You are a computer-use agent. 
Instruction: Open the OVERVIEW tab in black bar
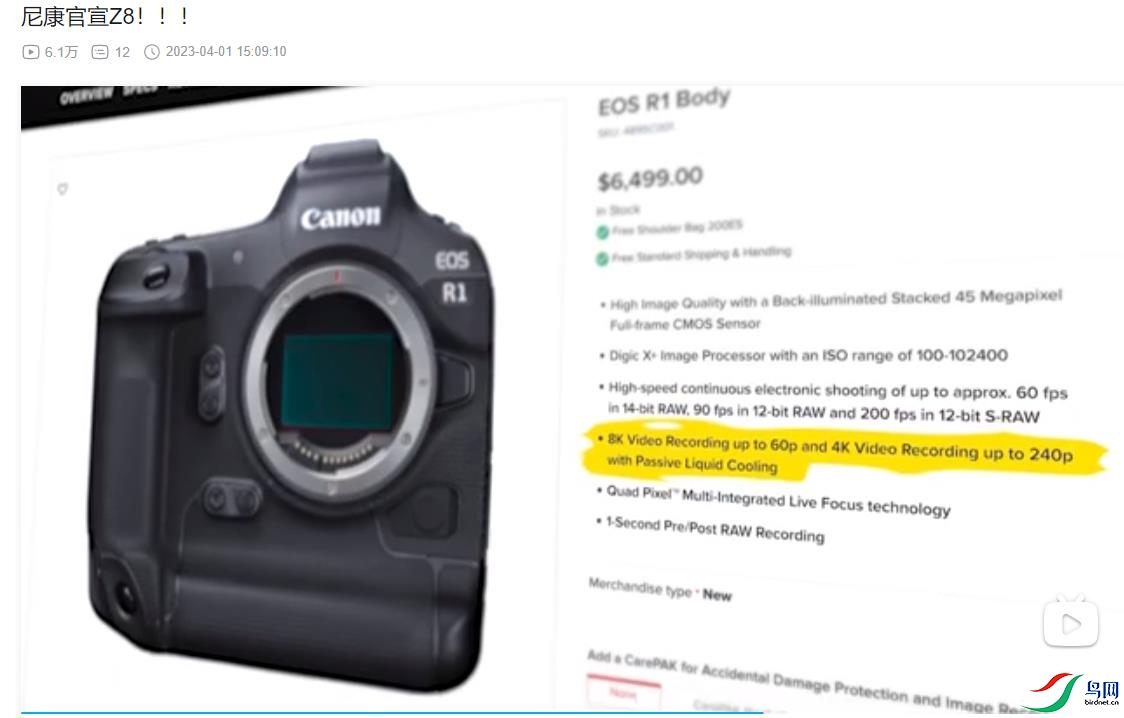coord(86,95)
